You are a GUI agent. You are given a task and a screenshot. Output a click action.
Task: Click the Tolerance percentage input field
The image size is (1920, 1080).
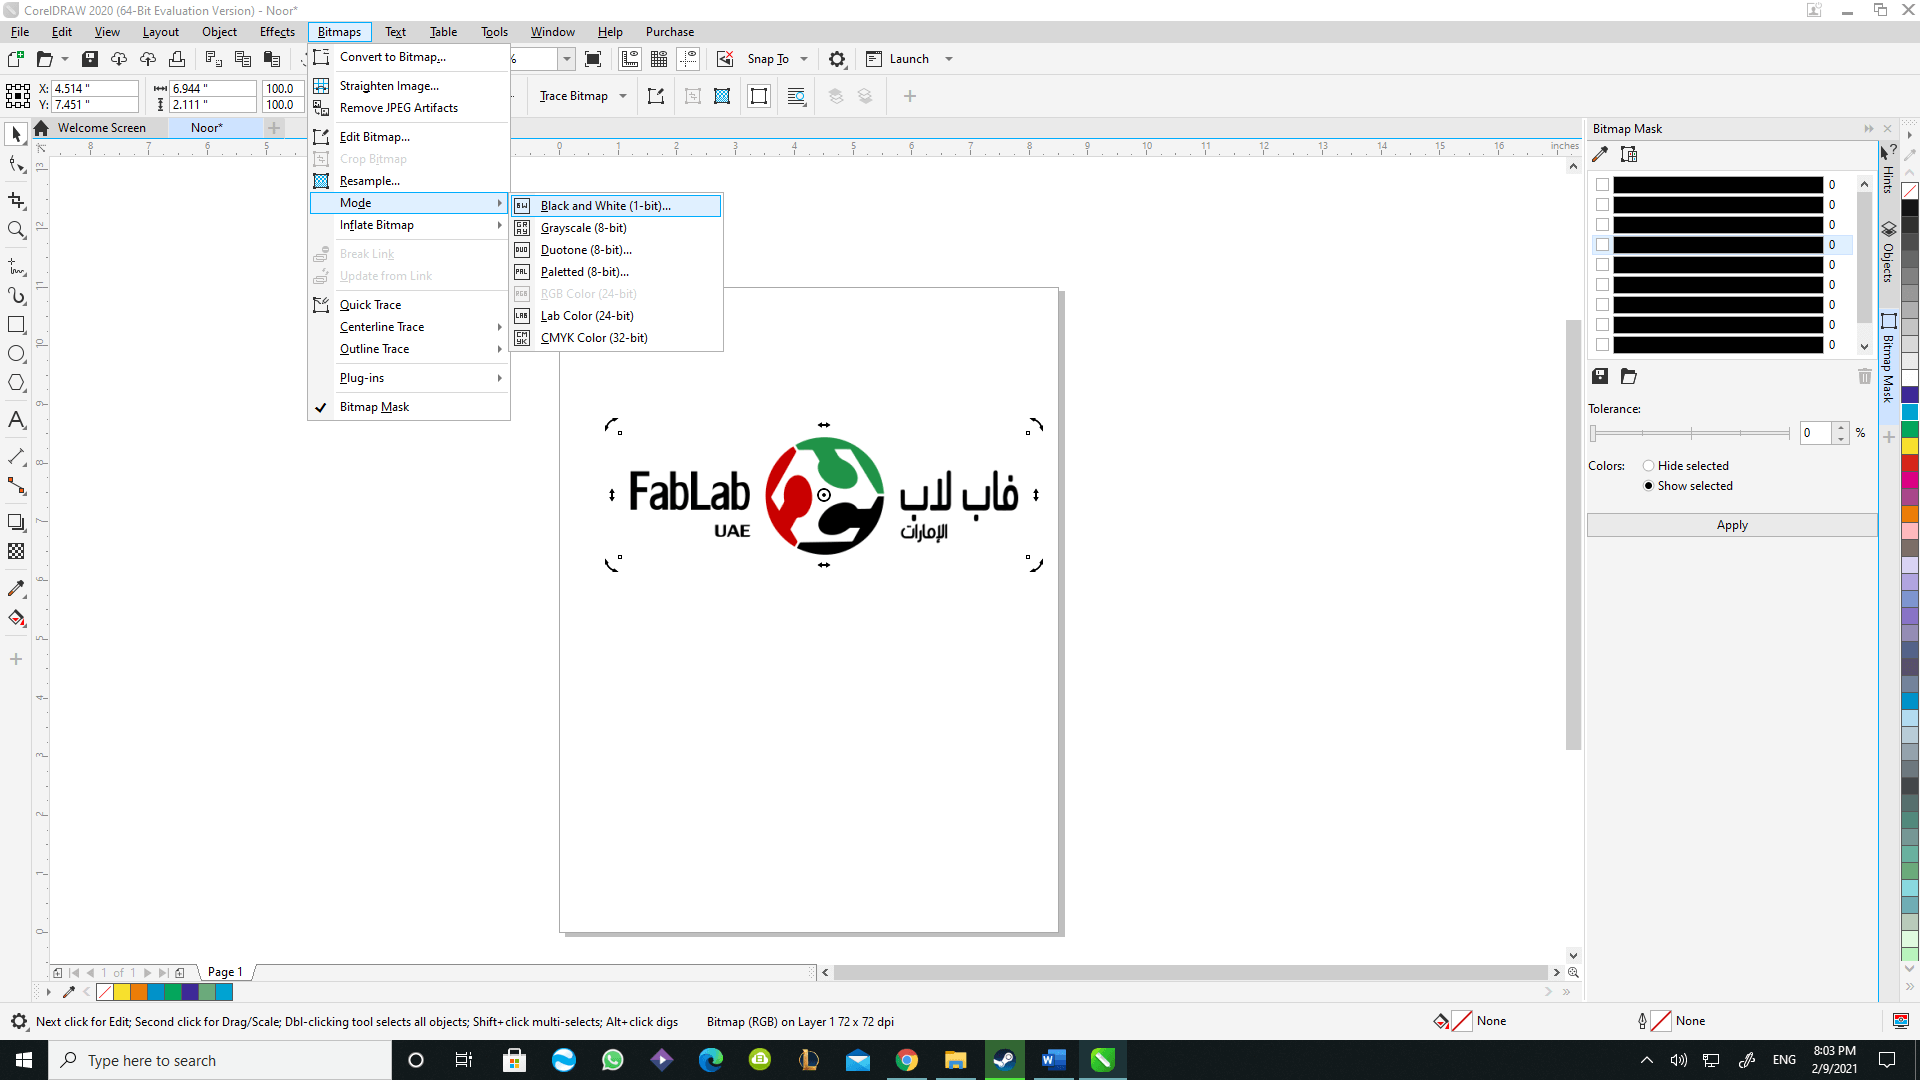click(1815, 433)
